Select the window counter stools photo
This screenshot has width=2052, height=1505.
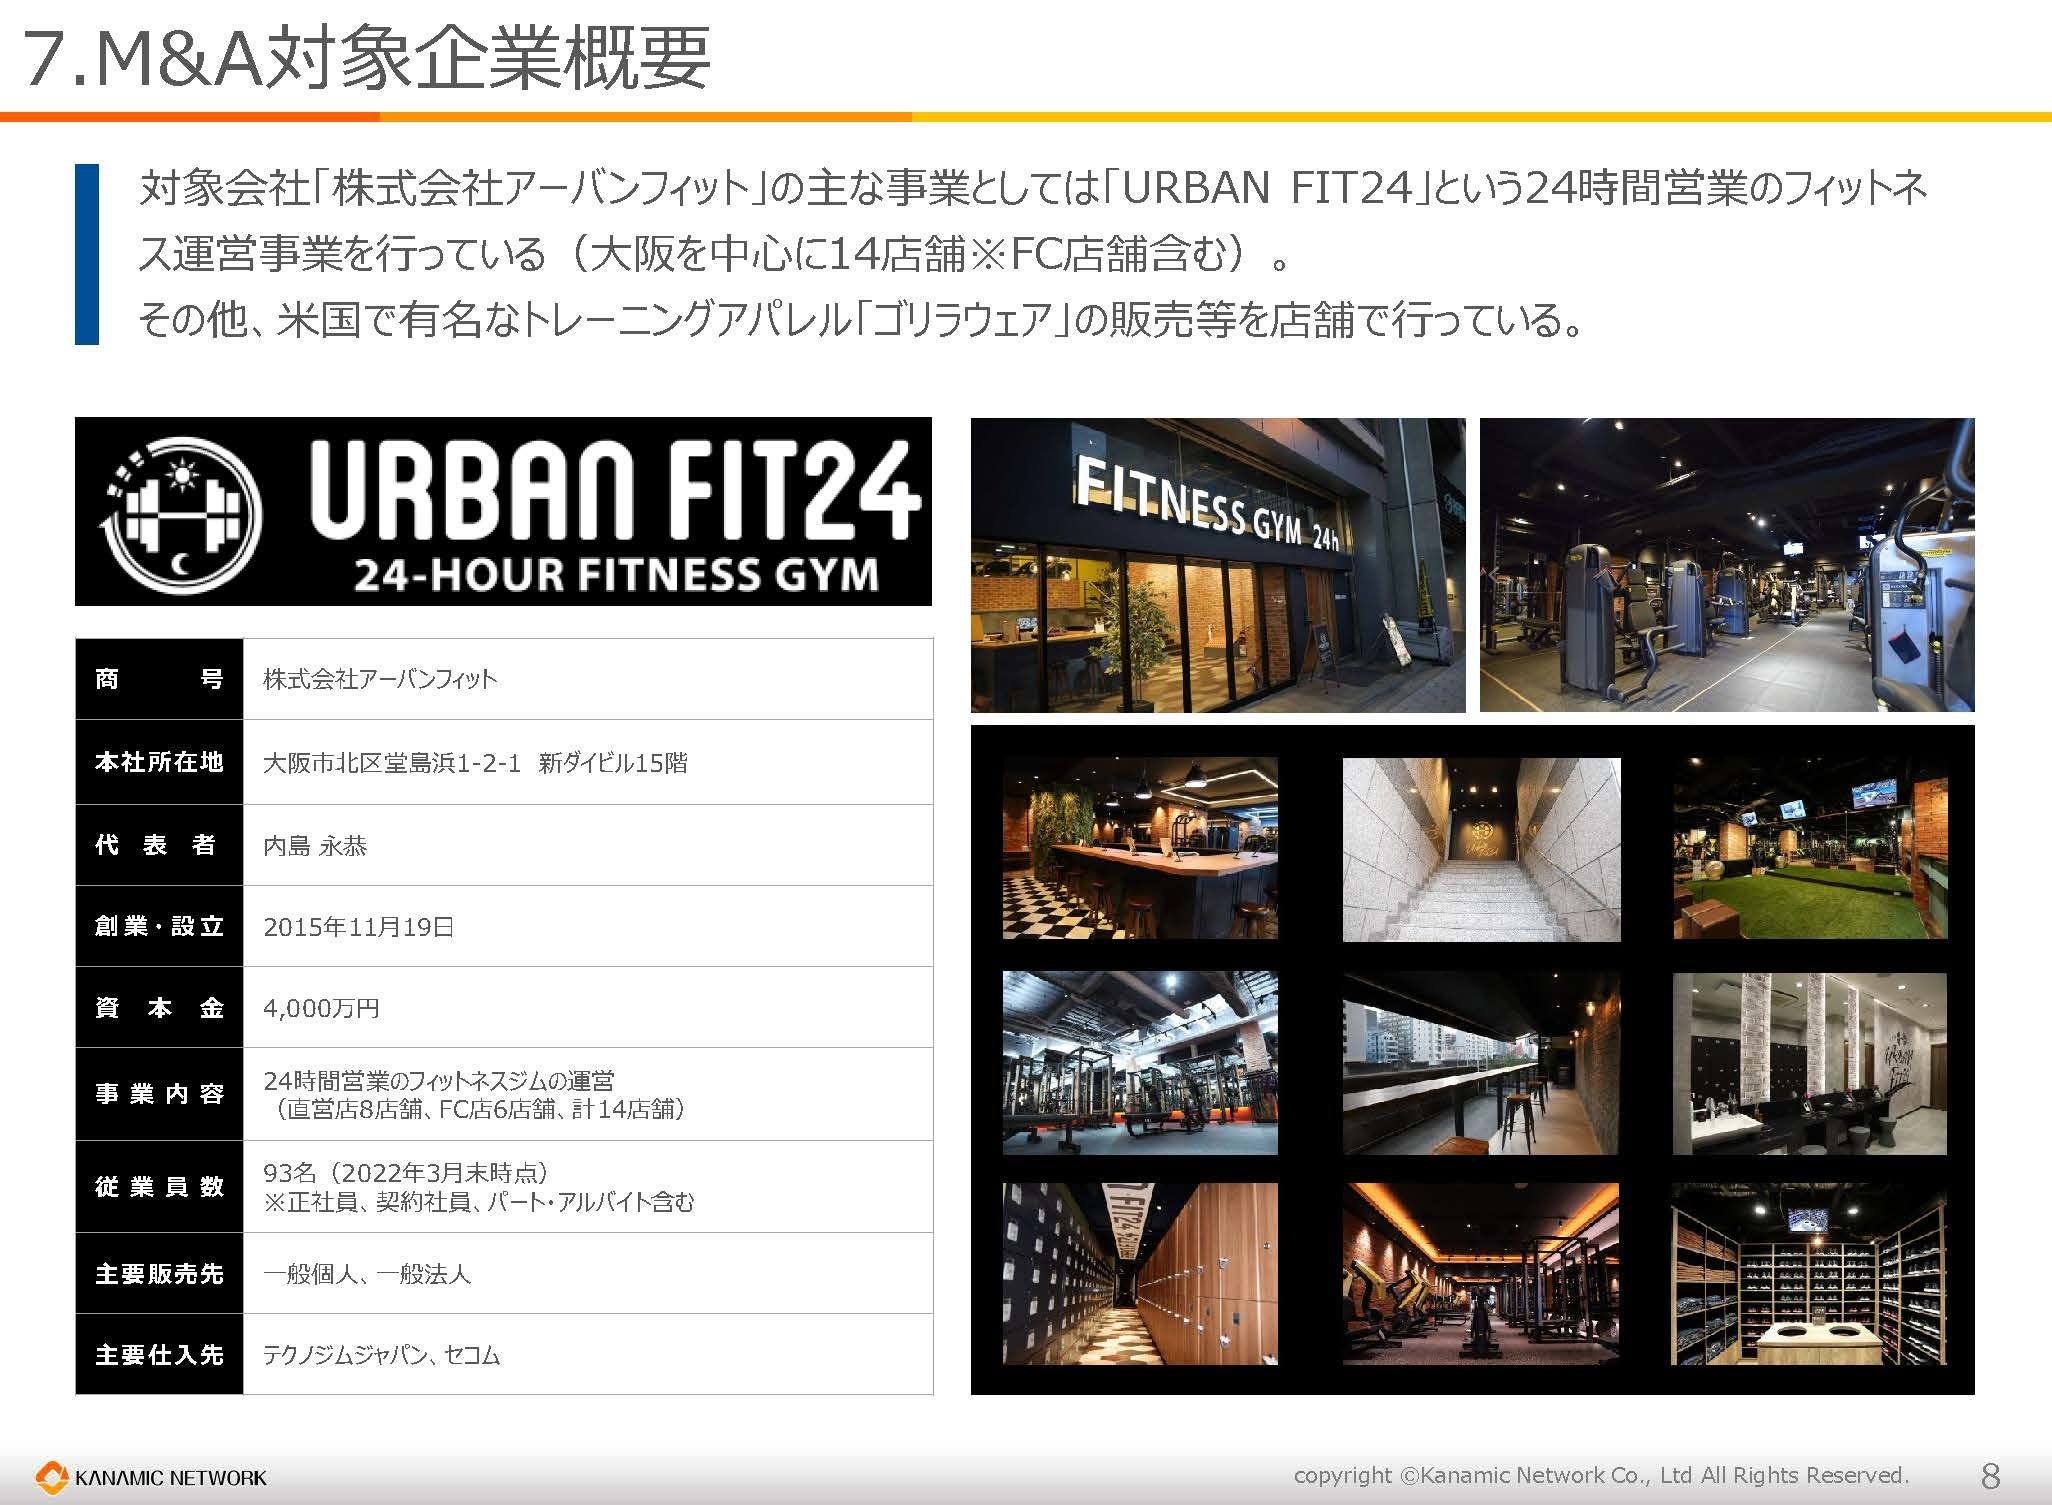[x=1480, y=1063]
